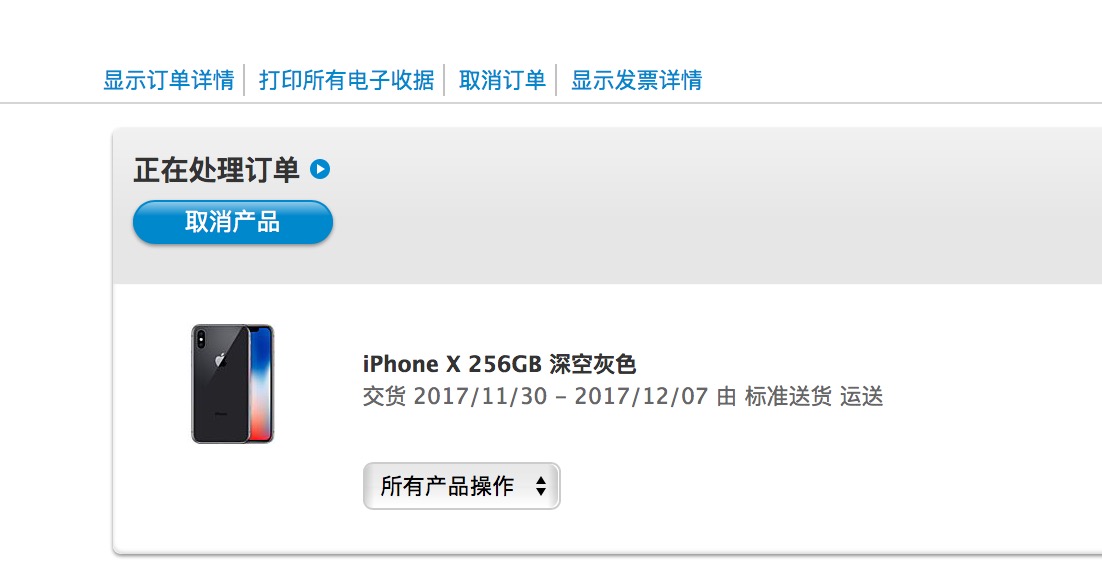The width and height of the screenshot is (1102, 566).
Task: Click the up-down arrows of 所有产品操作 selector
Action: coord(540,486)
